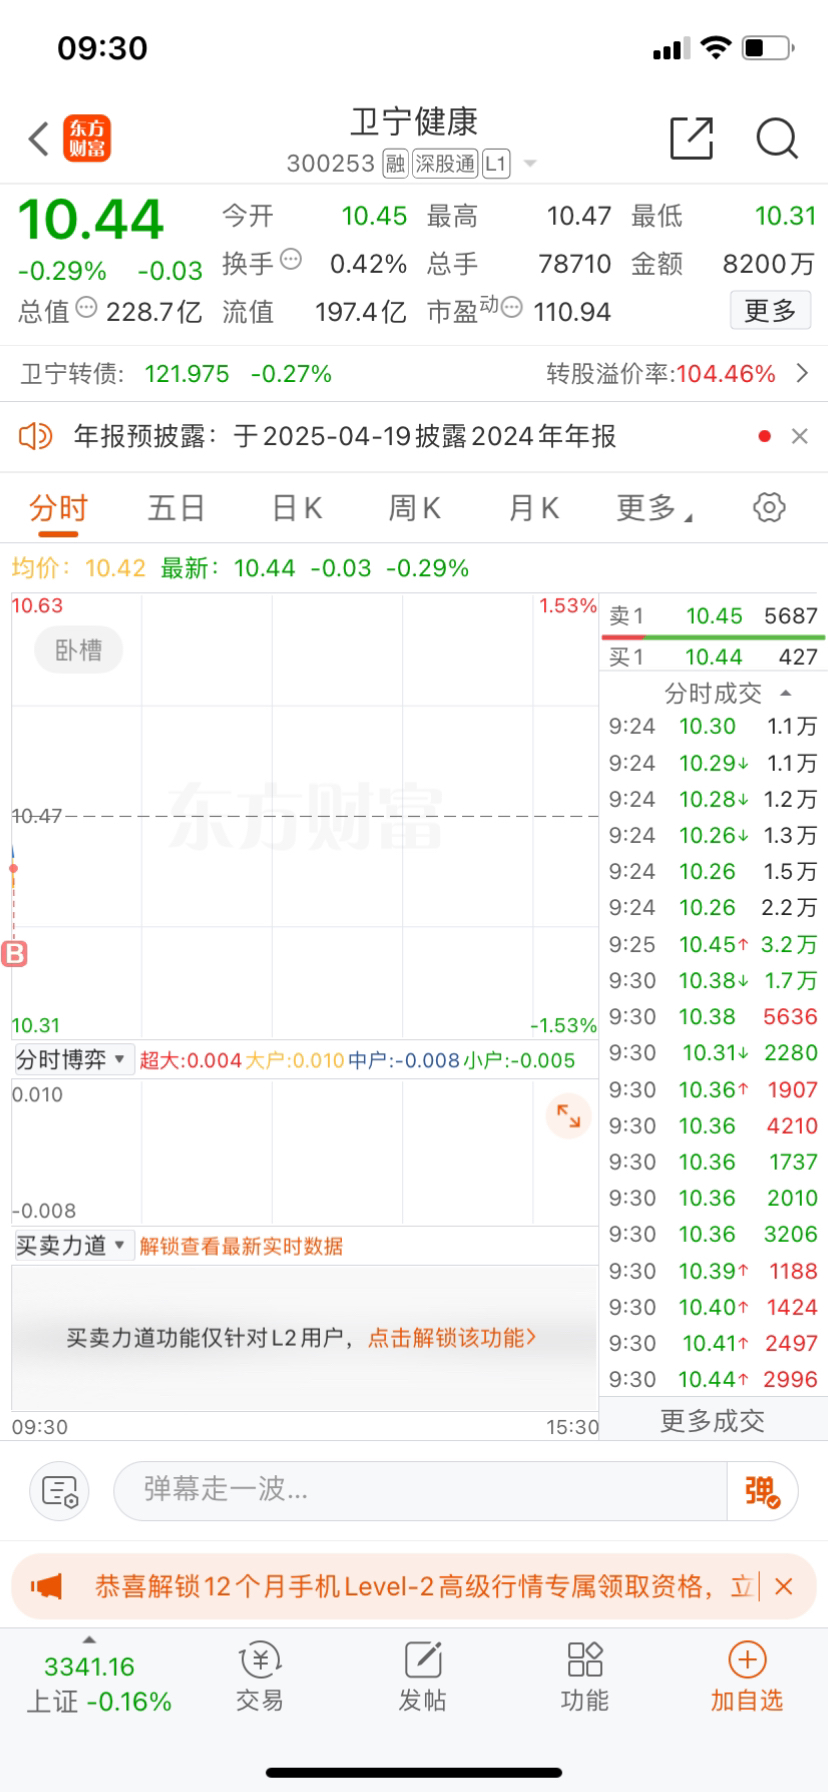Tap the speaker announcement icon
The height and width of the screenshot is (1792, 828).
pyautogui.click(x=36, y=436)
